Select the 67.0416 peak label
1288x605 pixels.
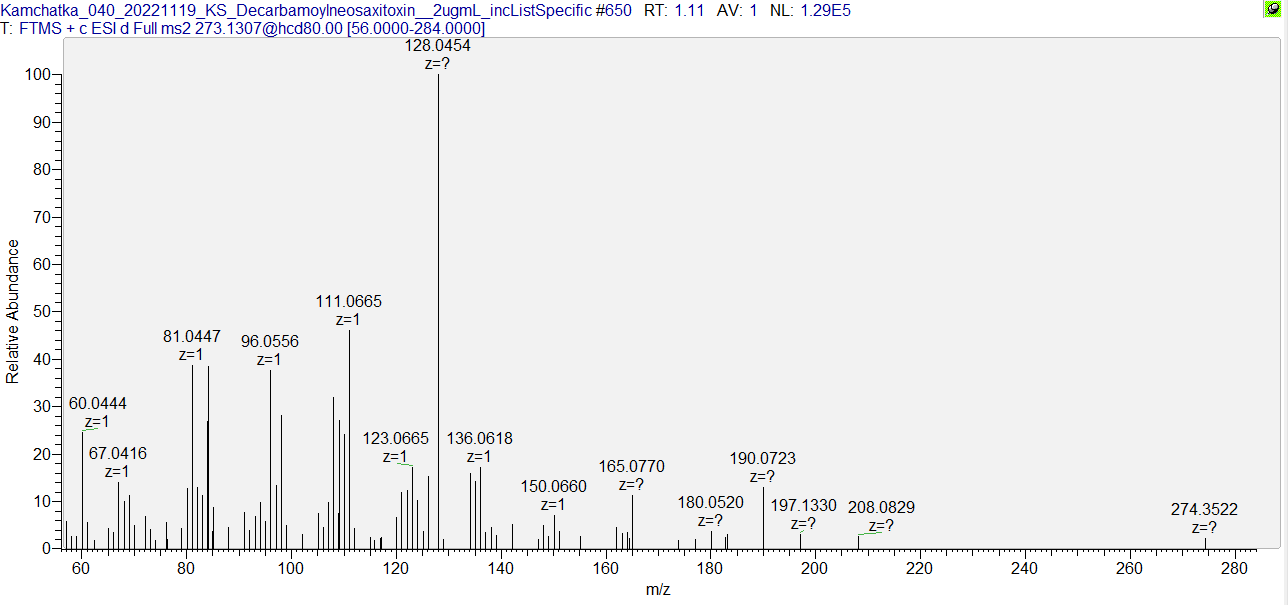118,454
